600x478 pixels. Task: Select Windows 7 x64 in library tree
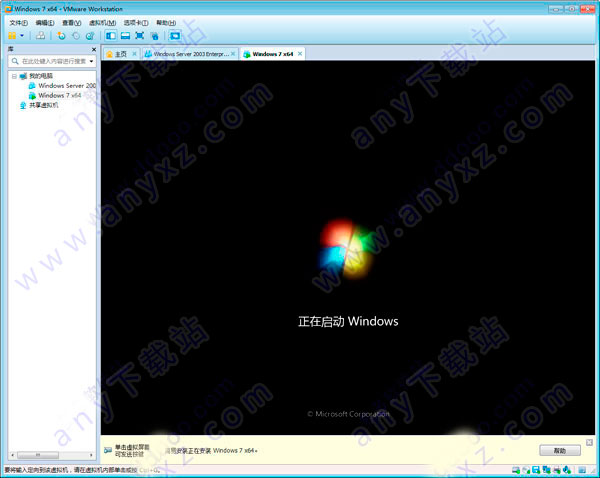(60, 95)
